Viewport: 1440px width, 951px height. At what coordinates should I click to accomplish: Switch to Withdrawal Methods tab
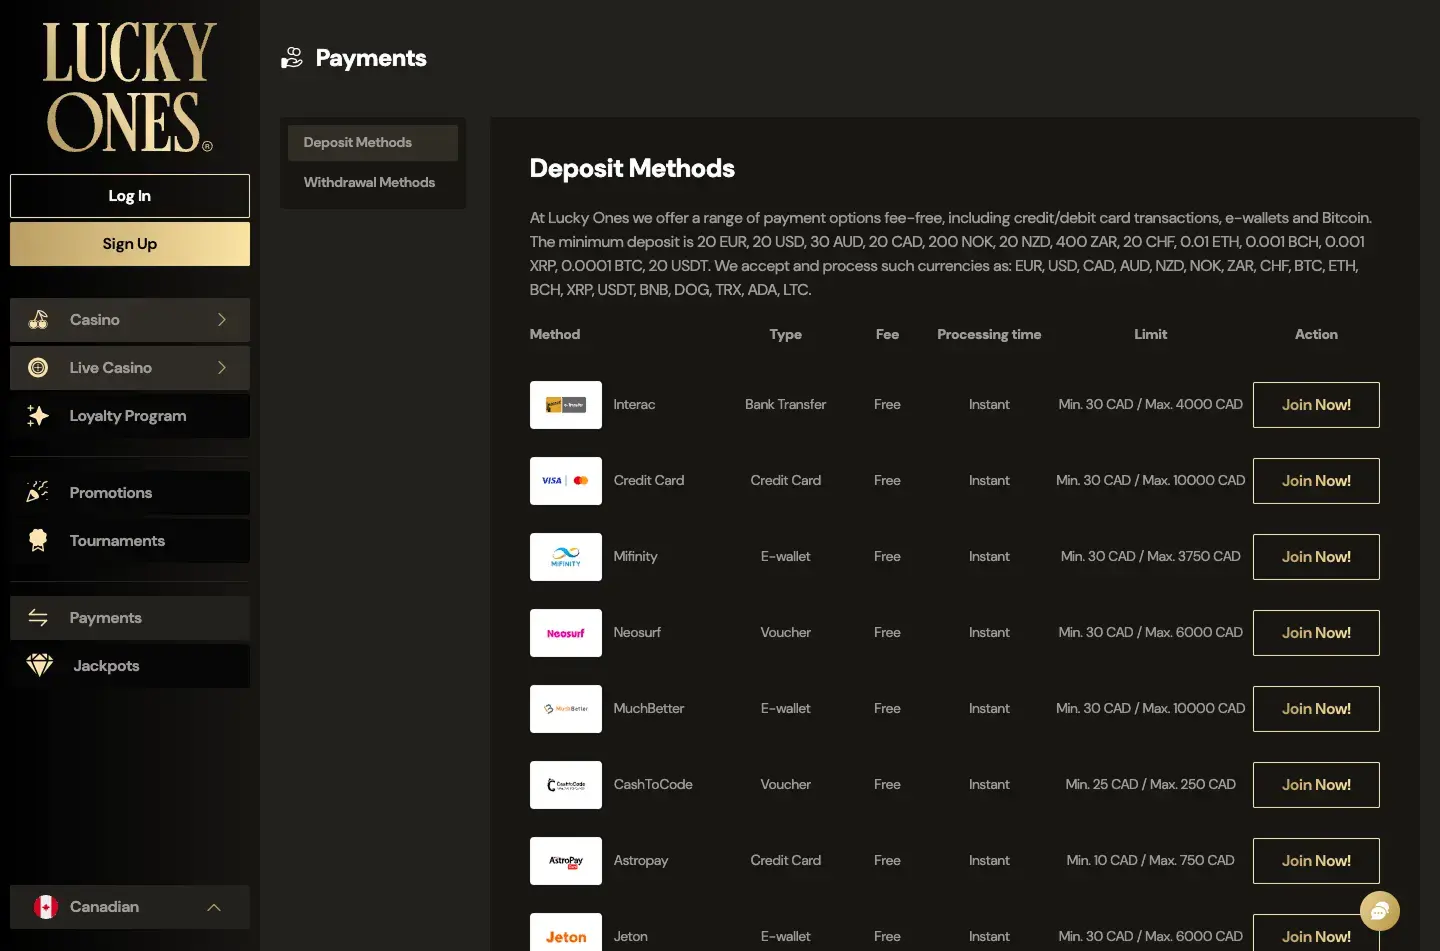point(369,182)
